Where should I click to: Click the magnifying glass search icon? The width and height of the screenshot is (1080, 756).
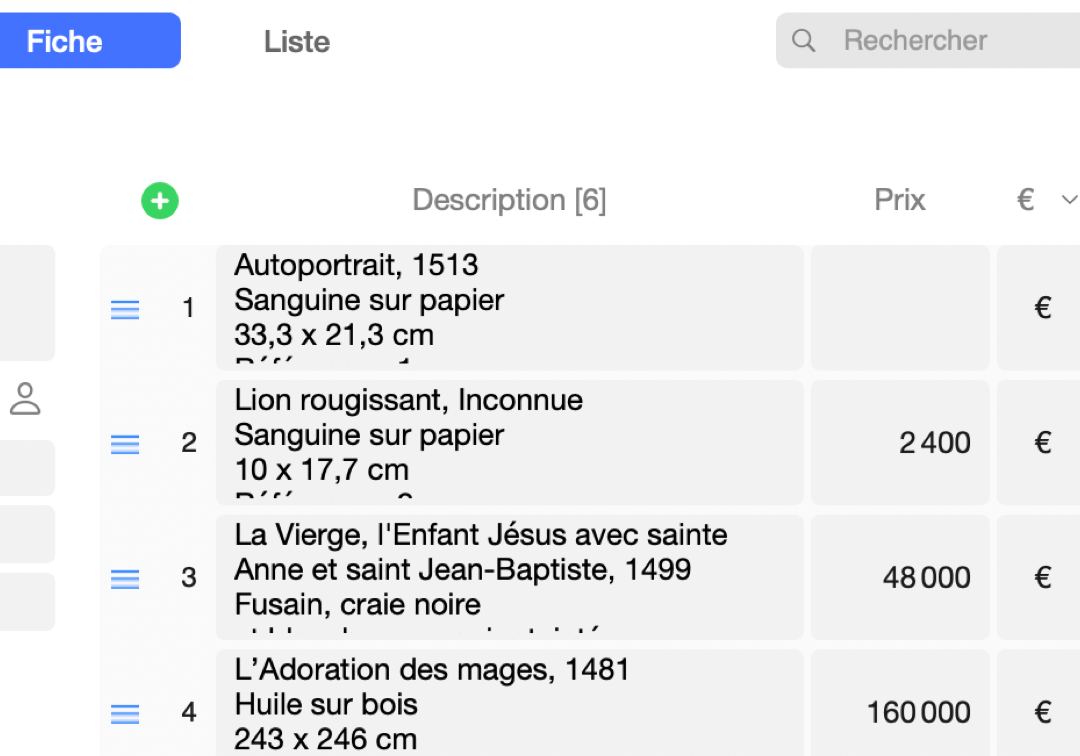804,40
